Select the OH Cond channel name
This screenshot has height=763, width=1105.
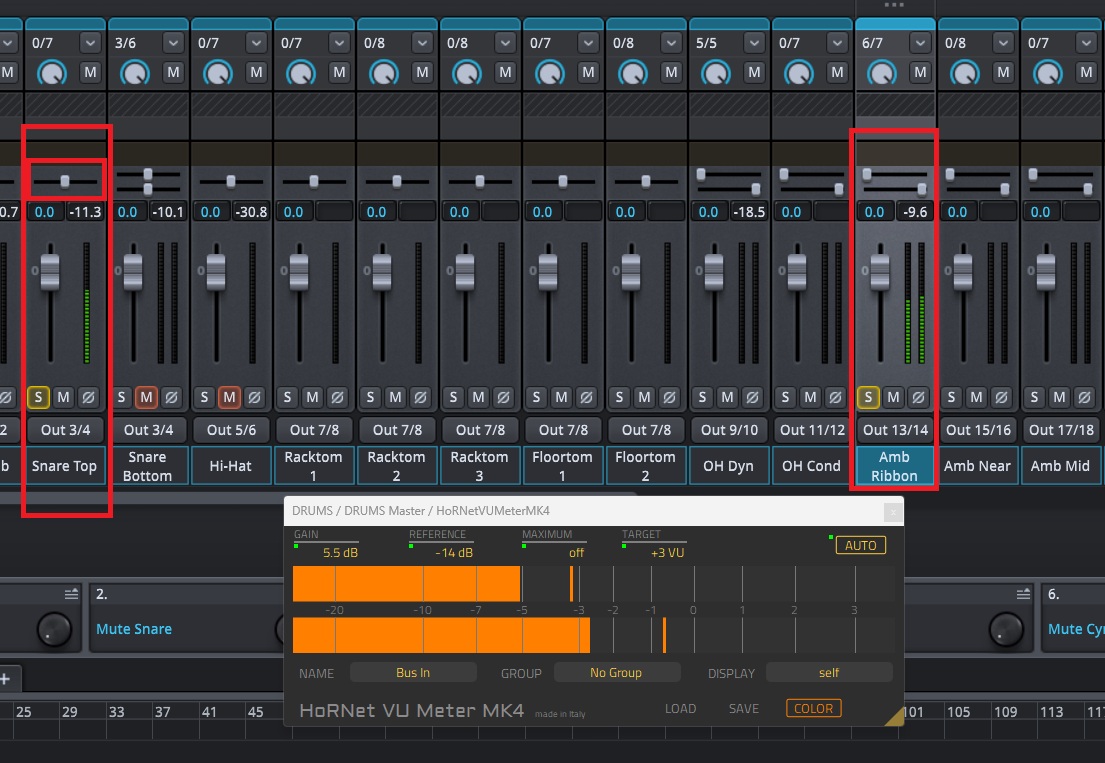pos(812,466)
